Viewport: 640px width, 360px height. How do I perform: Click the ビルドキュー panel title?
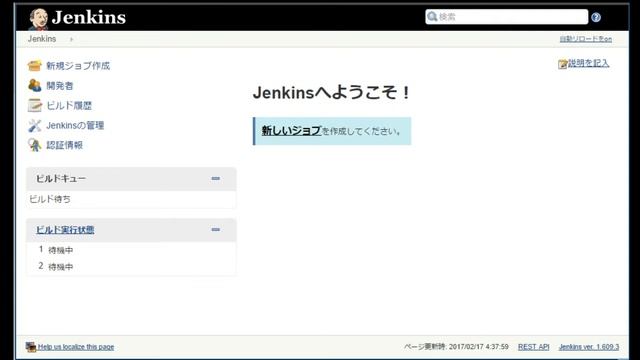click(x=61, y=178)
